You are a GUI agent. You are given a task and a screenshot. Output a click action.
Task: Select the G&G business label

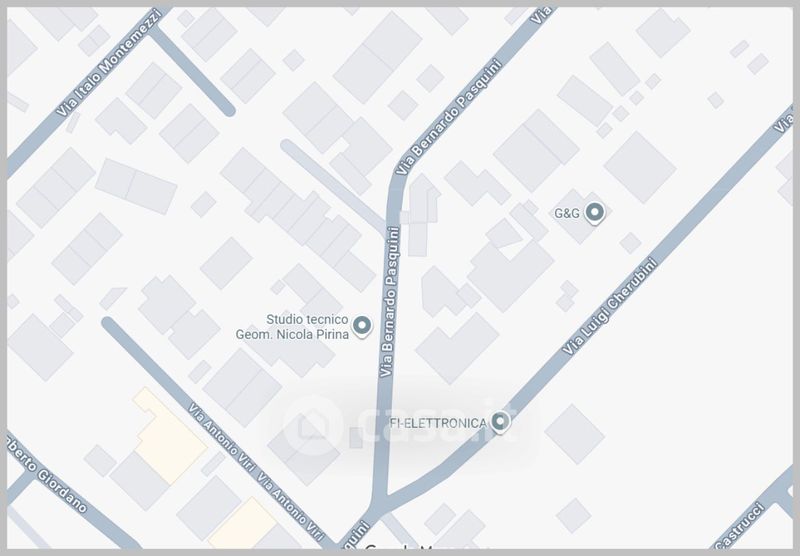pos(567,213)
